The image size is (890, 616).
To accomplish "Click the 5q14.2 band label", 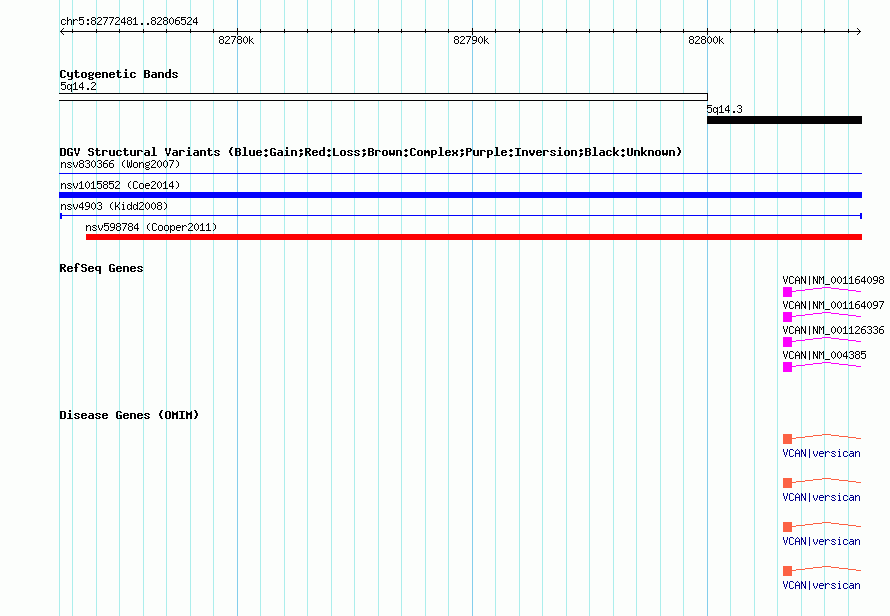I will pos(78,86).
